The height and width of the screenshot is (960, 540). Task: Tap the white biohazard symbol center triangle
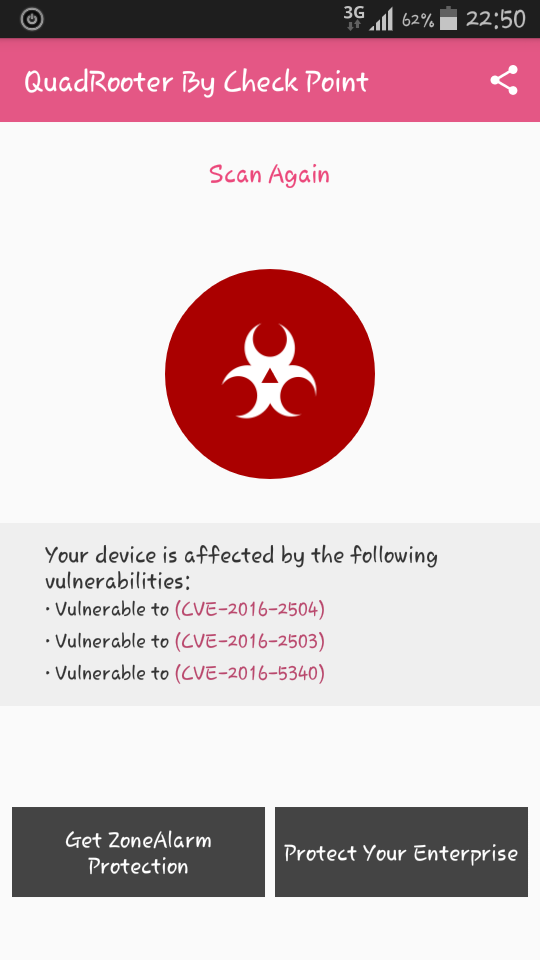269,375
